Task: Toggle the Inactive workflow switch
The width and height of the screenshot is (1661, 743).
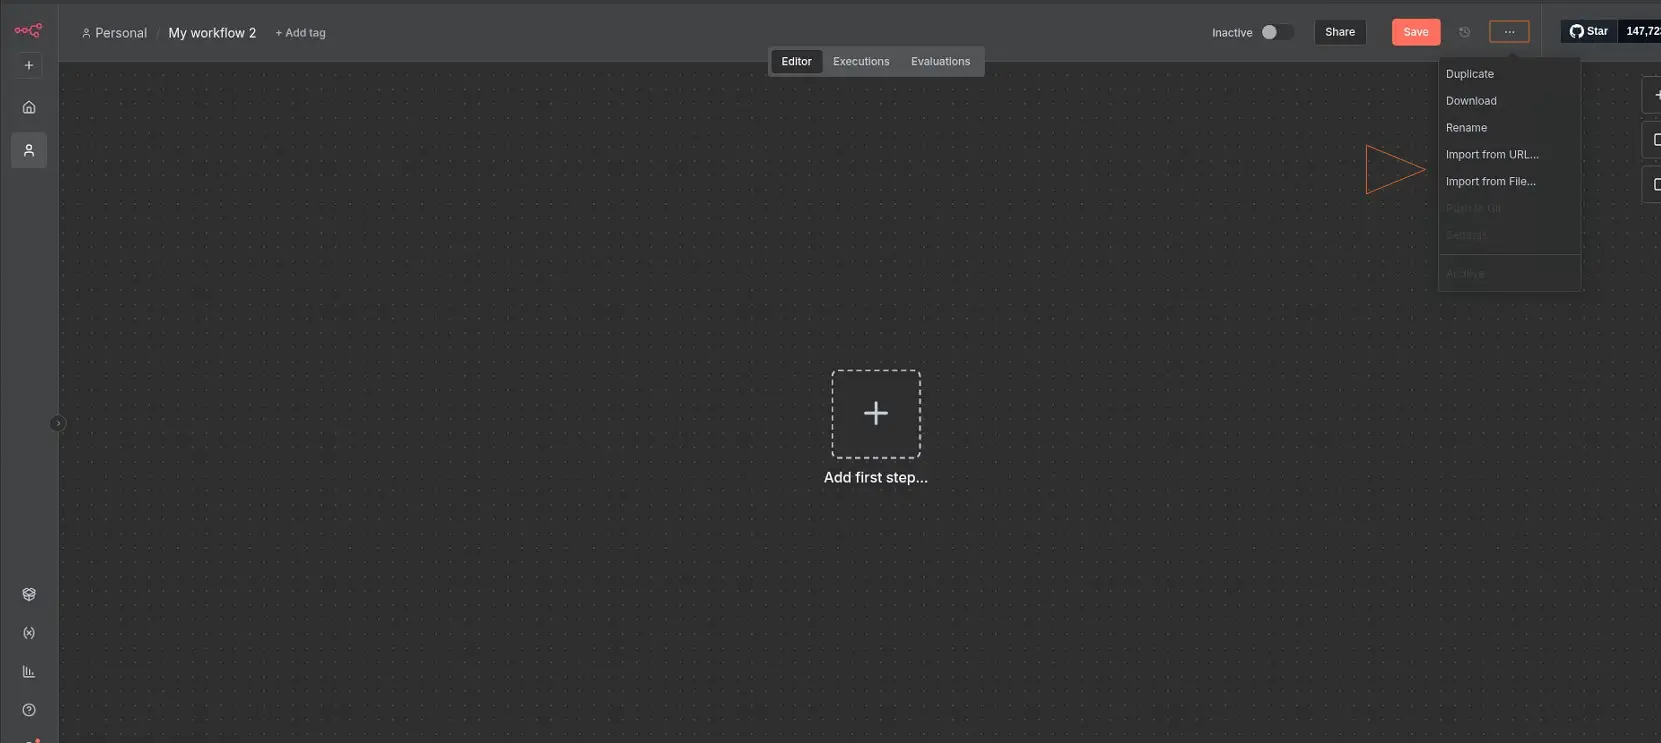Action: pos(1277,32)
